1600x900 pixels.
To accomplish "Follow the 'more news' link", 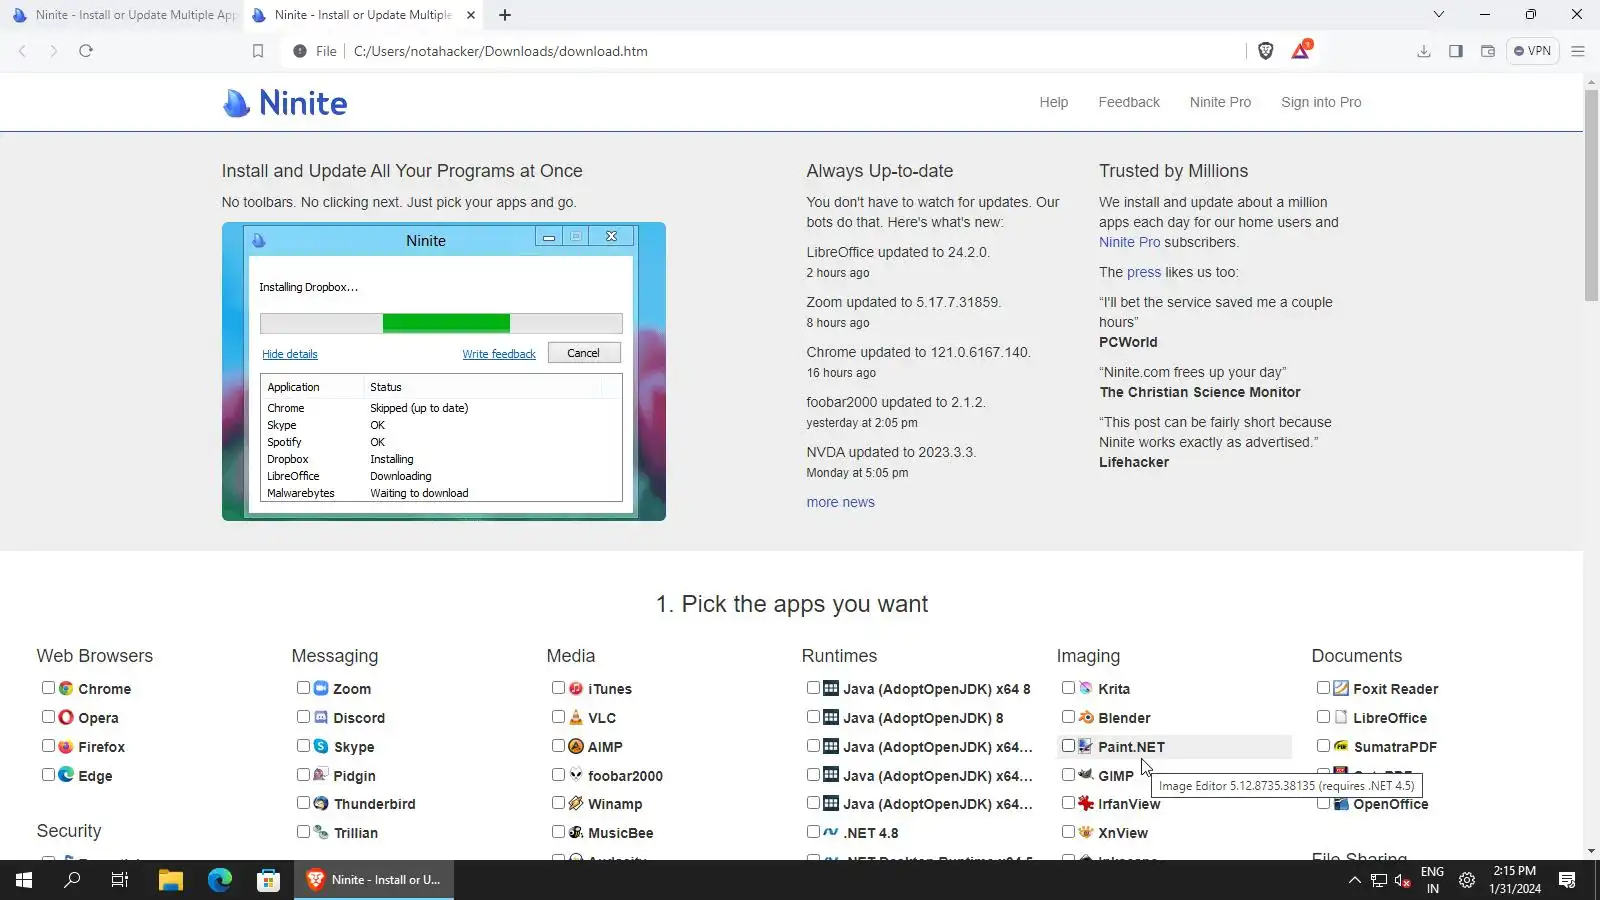I will tap(841, 502).
